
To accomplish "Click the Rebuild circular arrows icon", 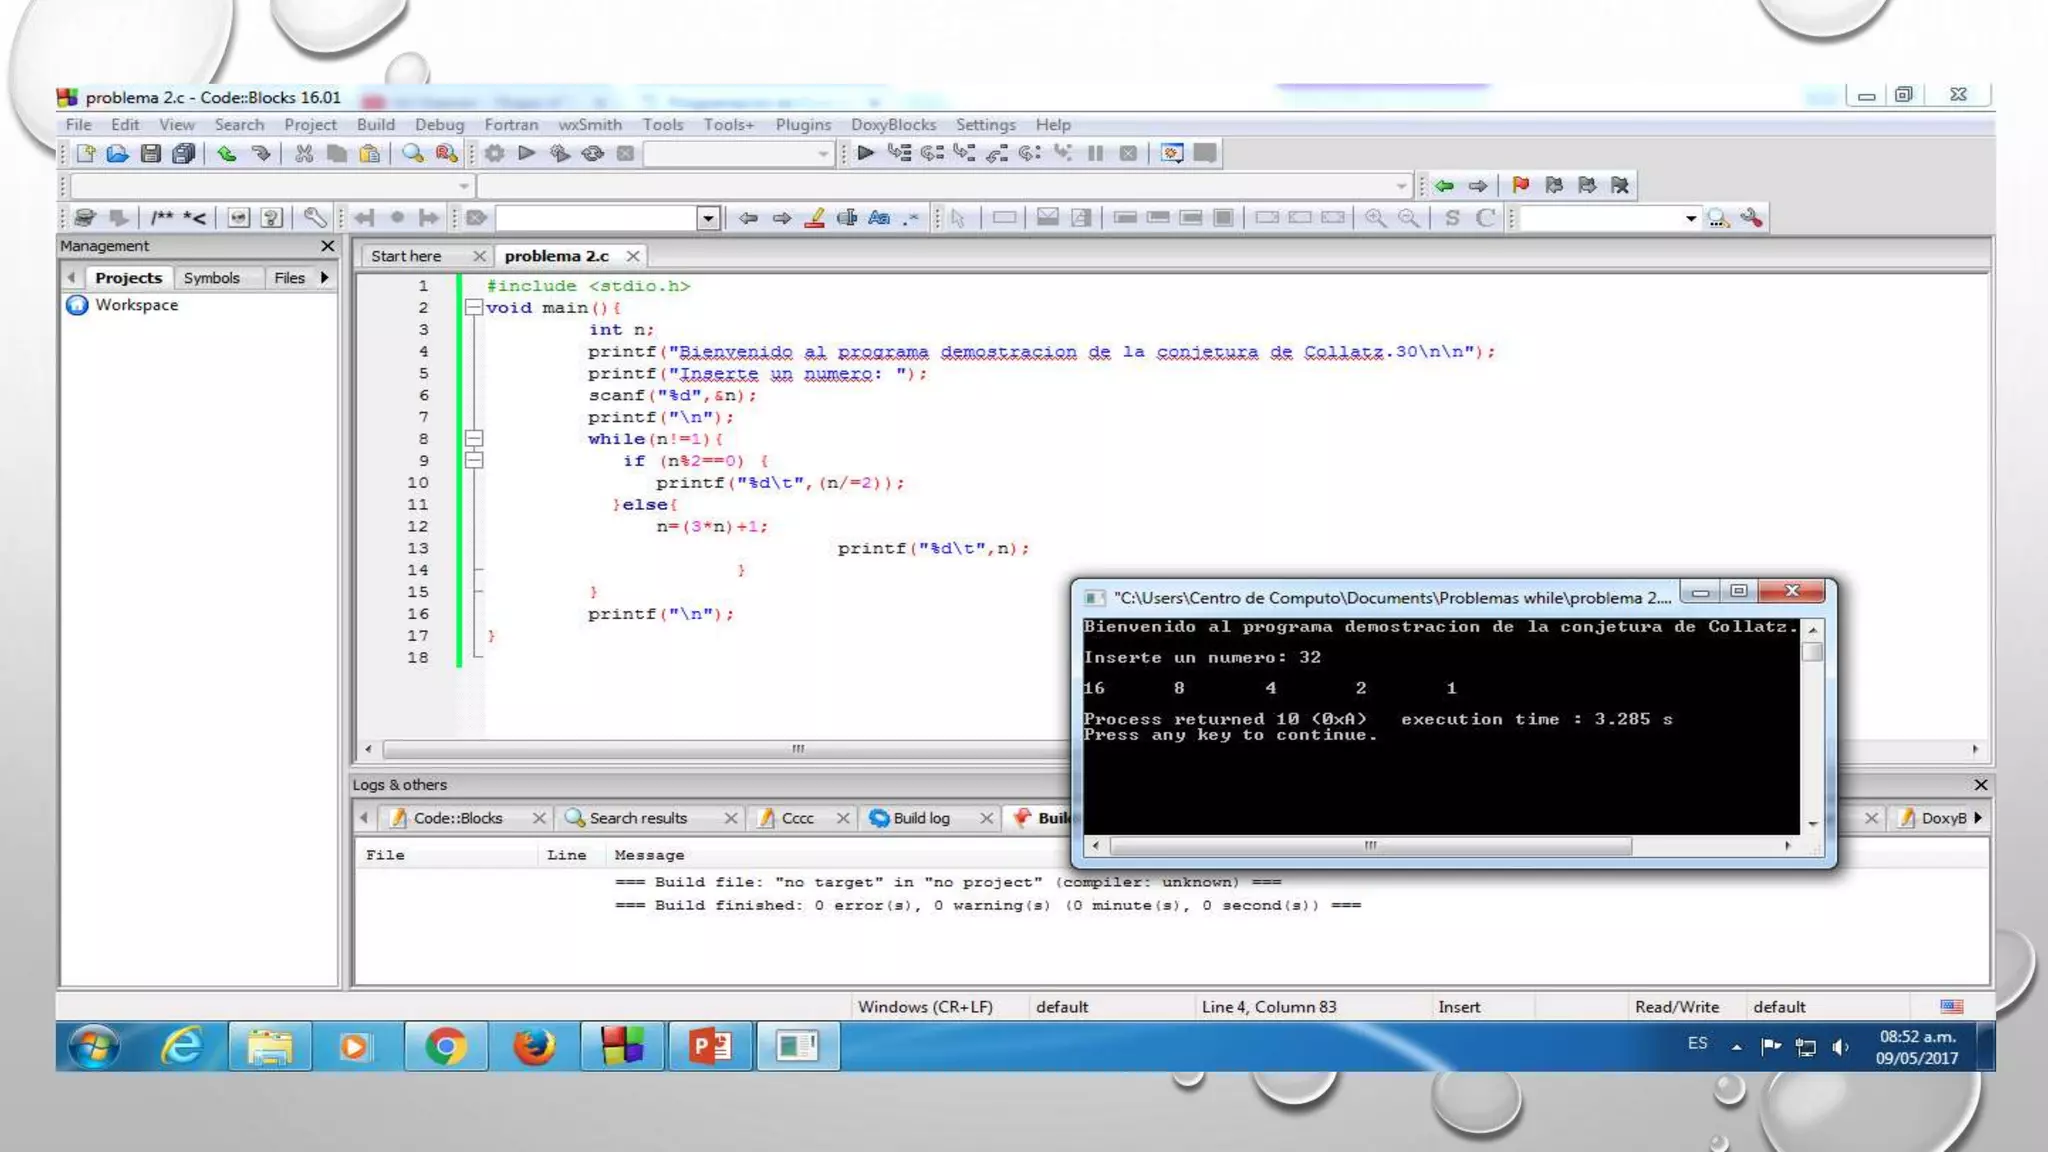I will [593, 153].
